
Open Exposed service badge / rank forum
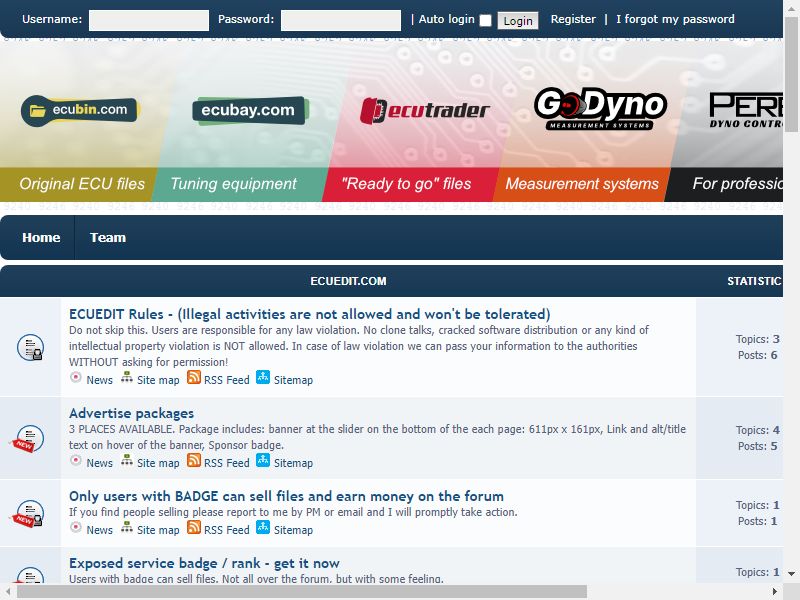(204, 563)
